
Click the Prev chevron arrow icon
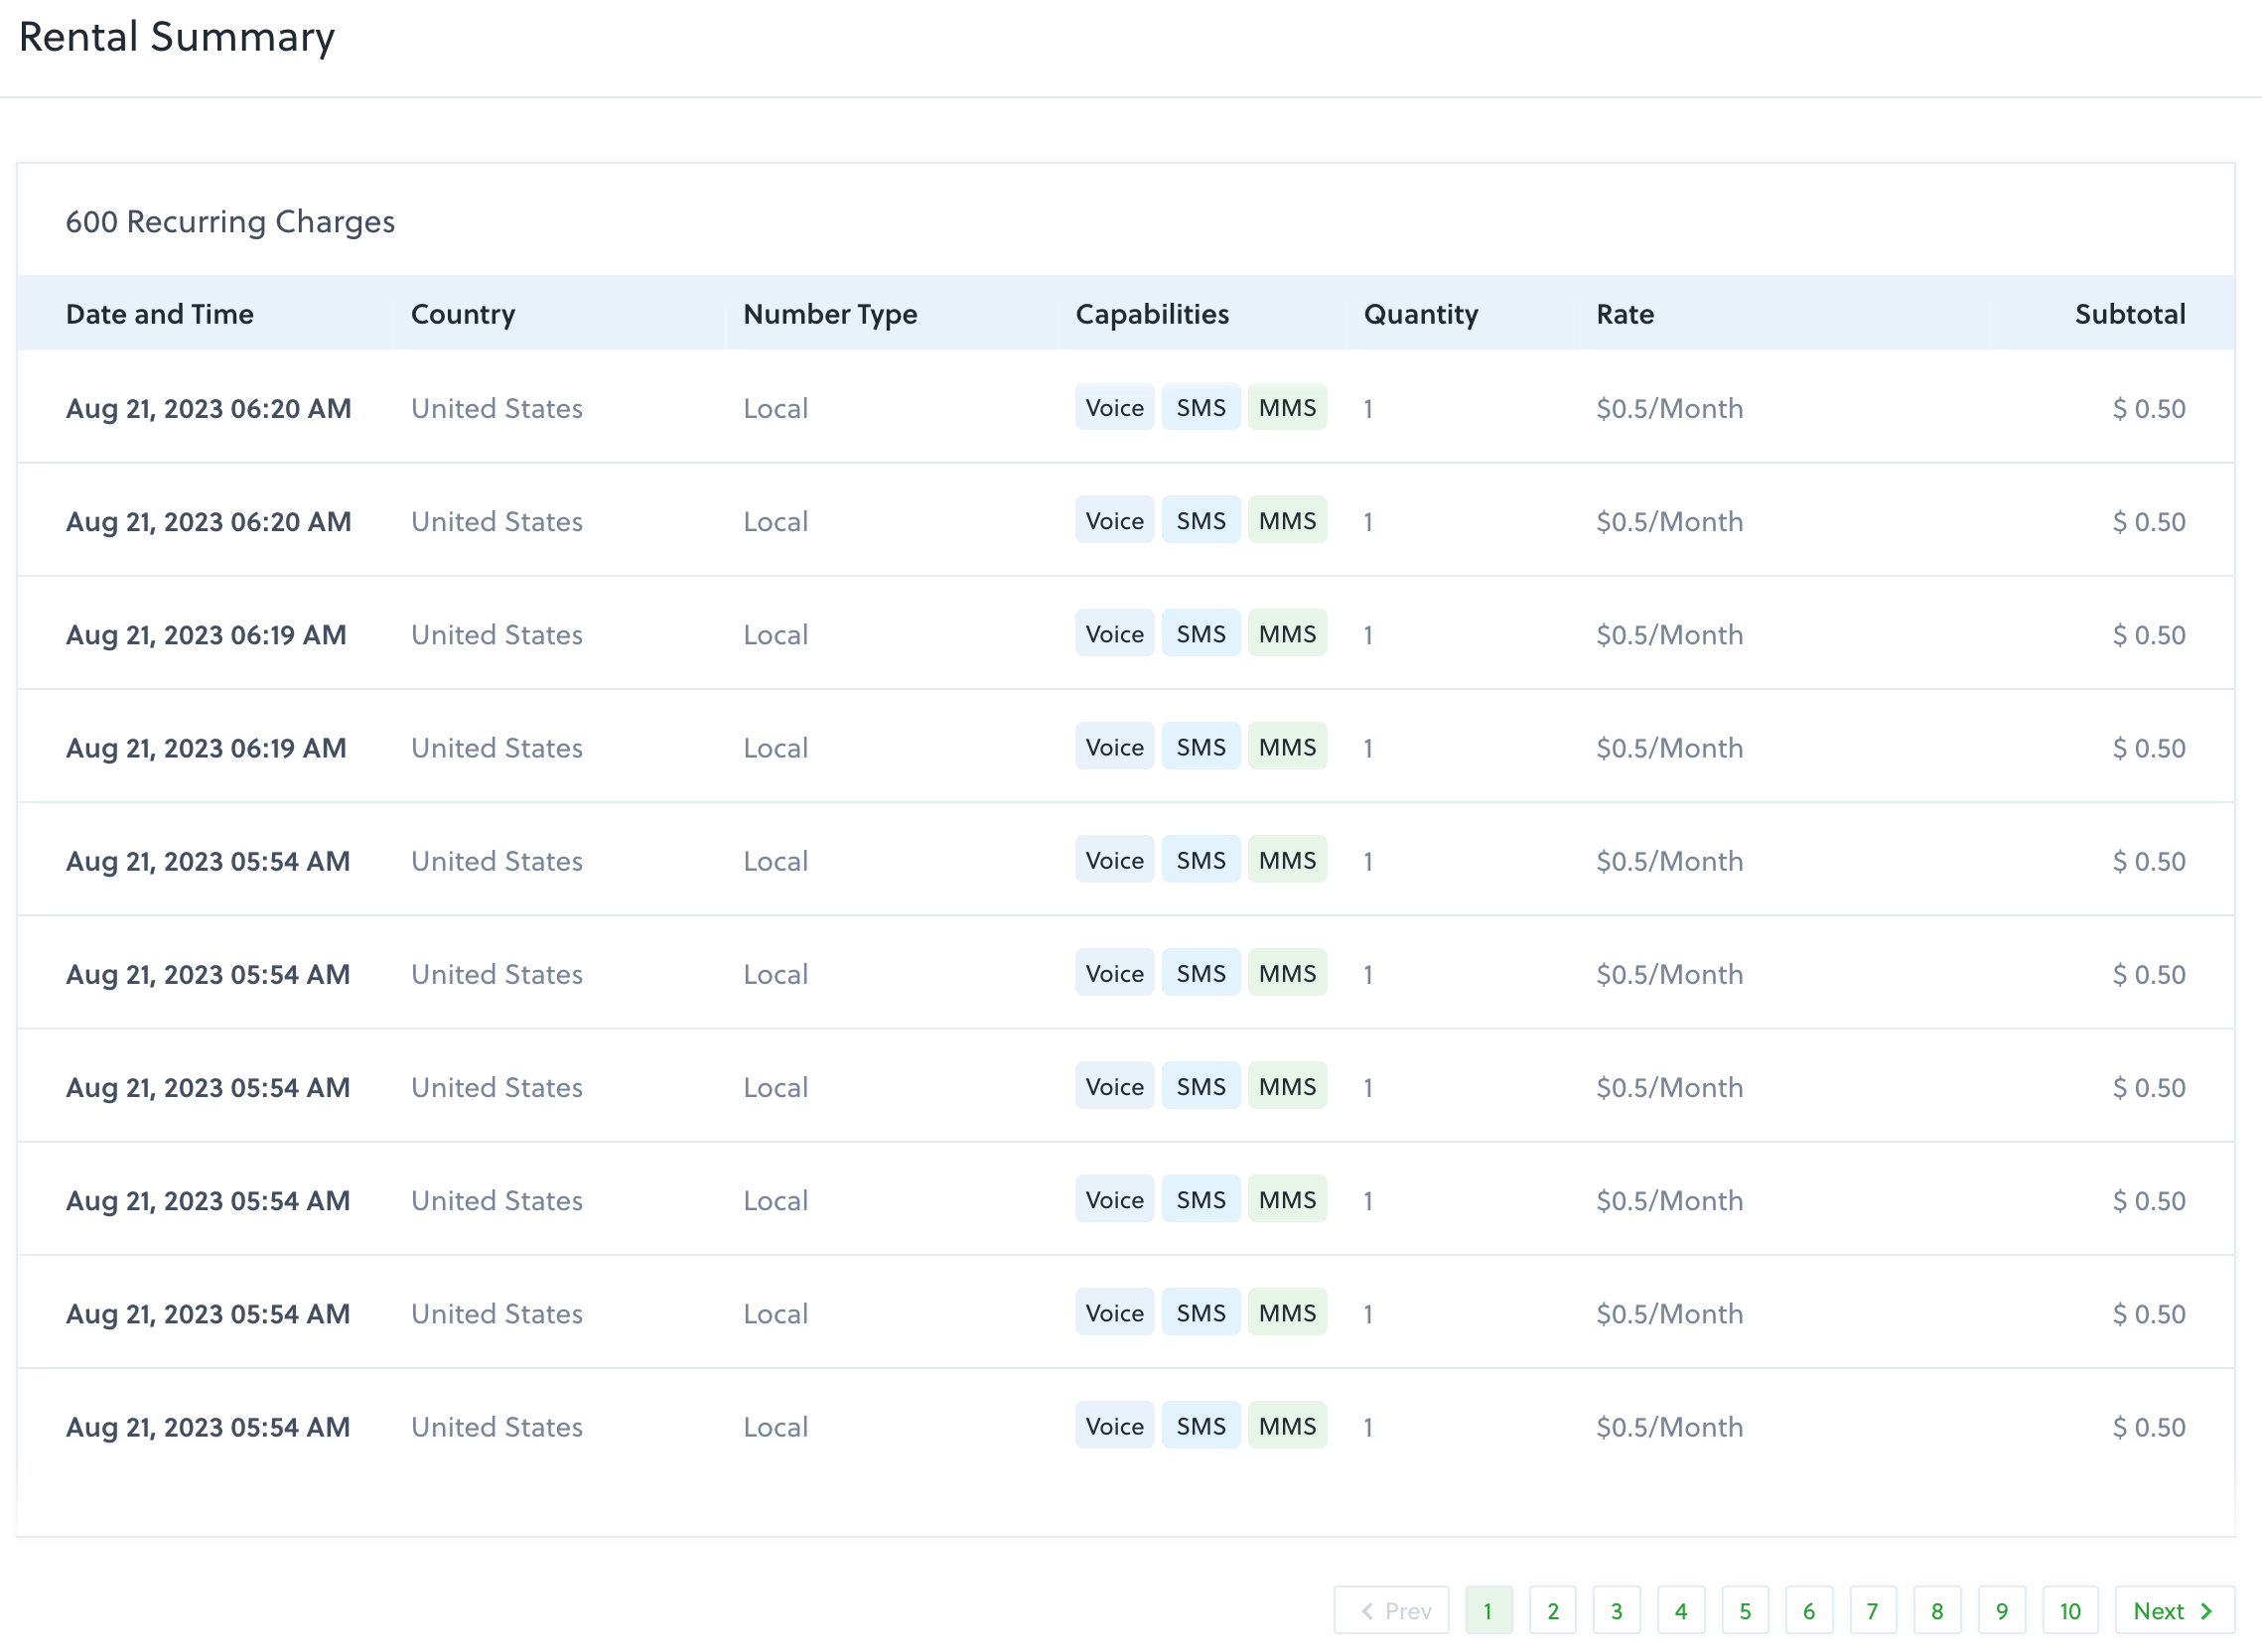pos(1367,1610)
